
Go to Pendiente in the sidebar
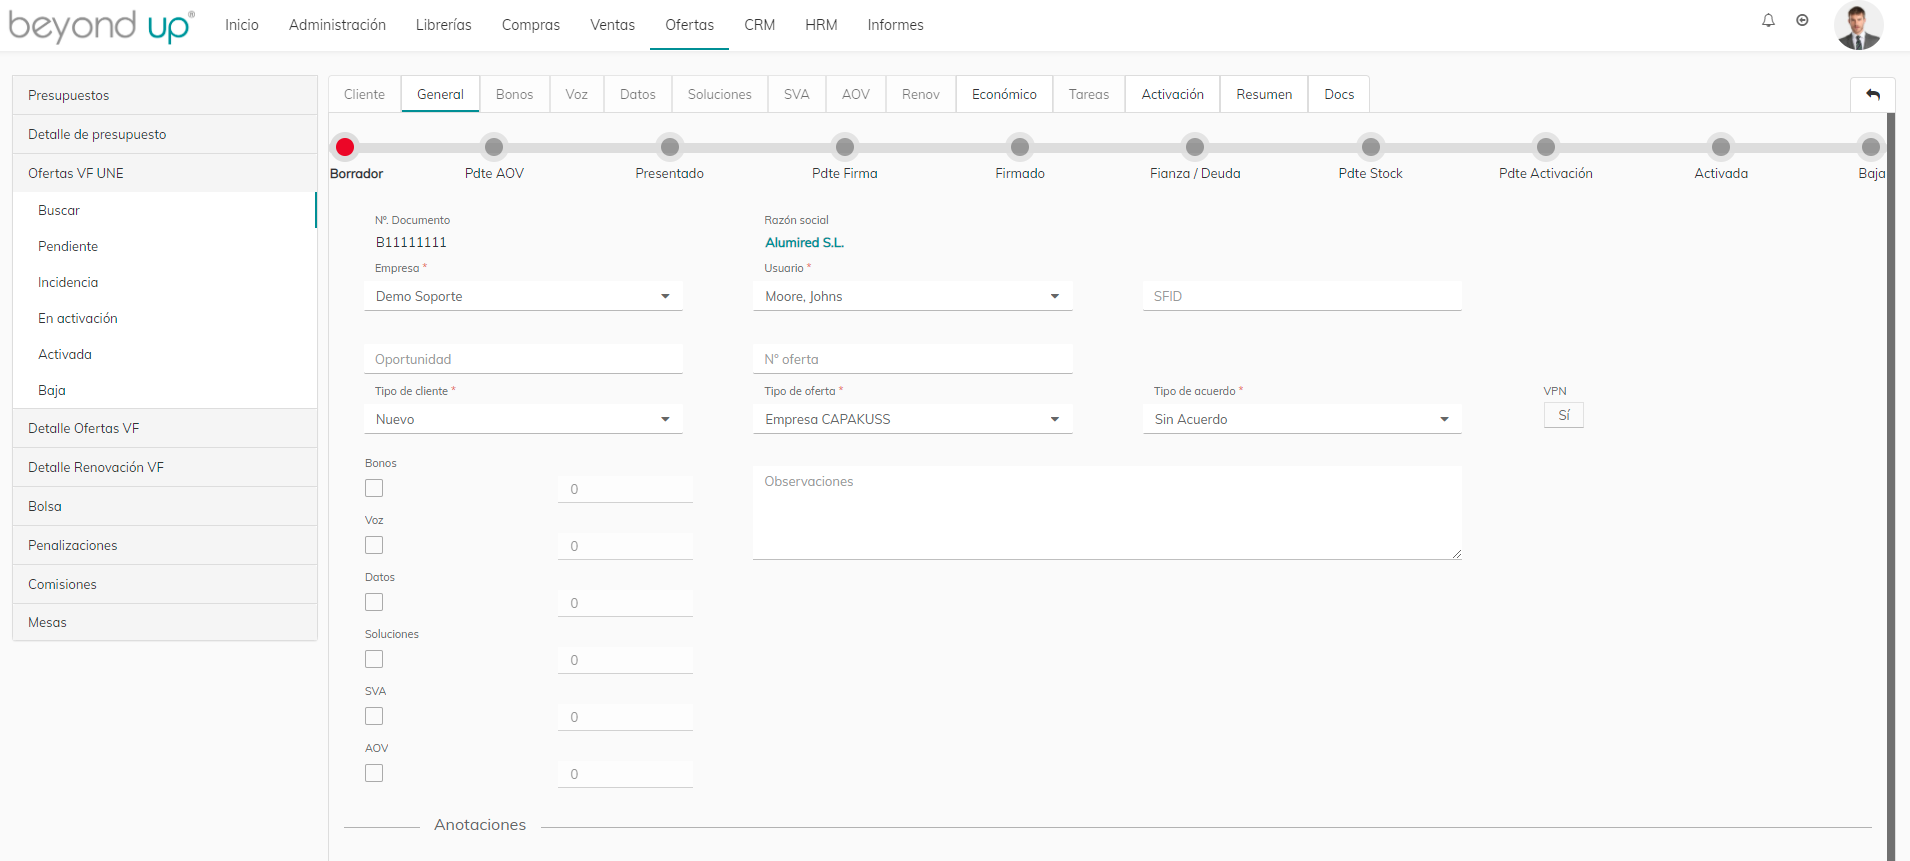(68, 247)
